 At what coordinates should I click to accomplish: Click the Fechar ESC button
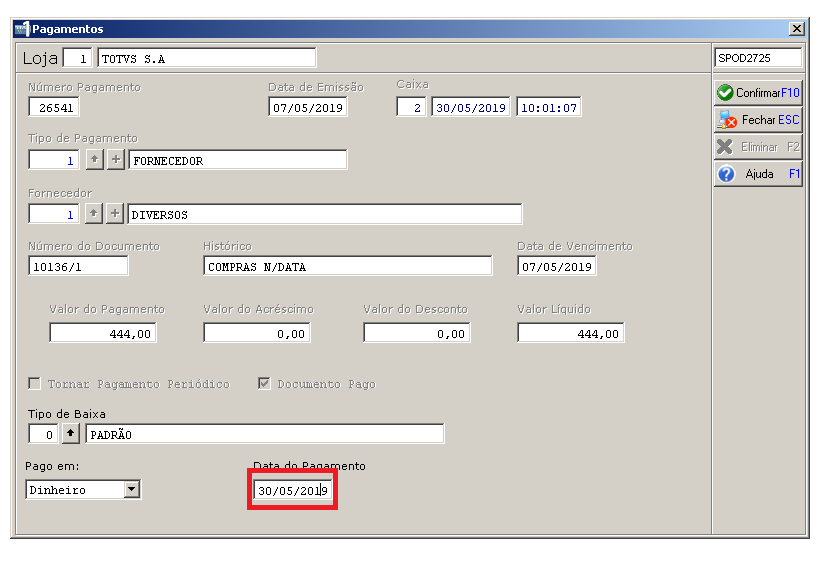(758, 120)
